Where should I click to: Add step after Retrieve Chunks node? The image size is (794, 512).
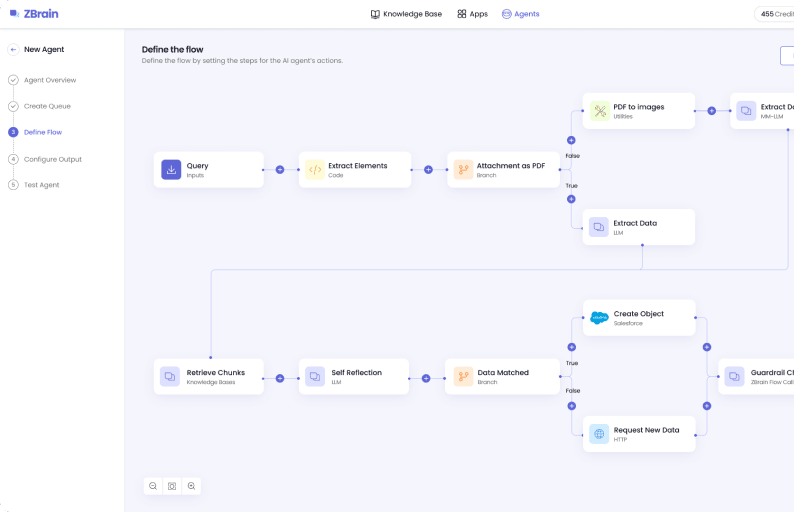click(280, 378)
